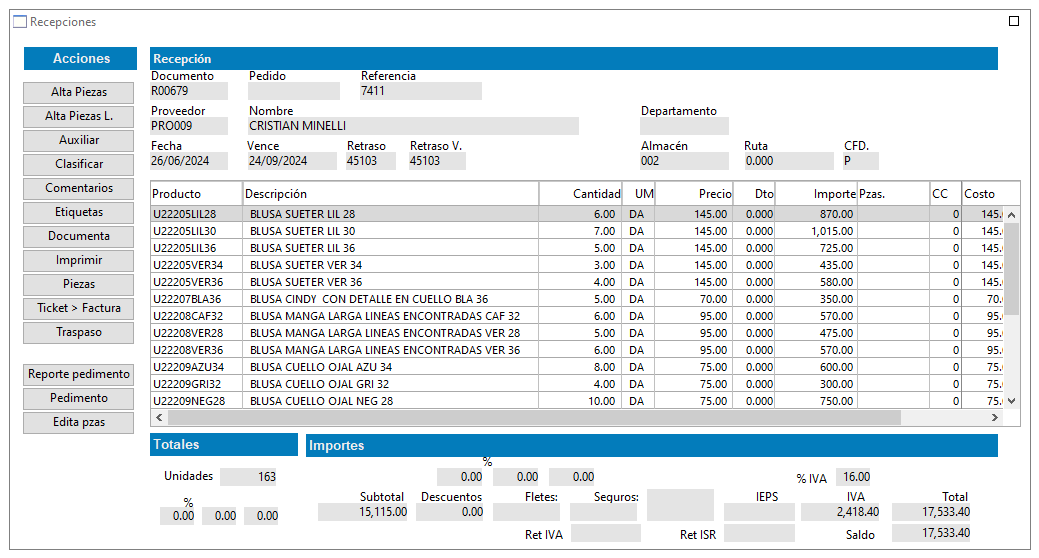The image size is (1039, 558).
Task: Click the % IVA field showing 16.00
Action: coord(855,477)
